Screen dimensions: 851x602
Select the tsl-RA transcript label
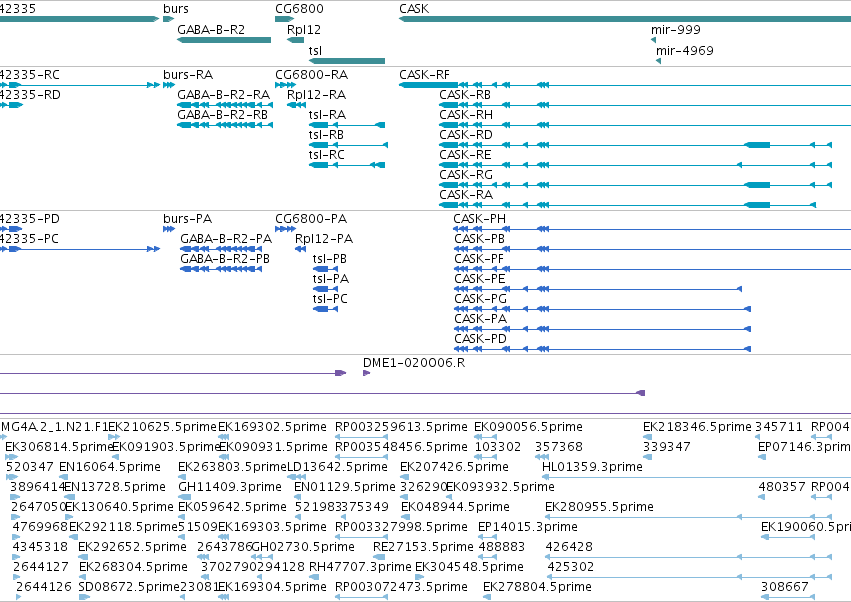click(327, 115)
